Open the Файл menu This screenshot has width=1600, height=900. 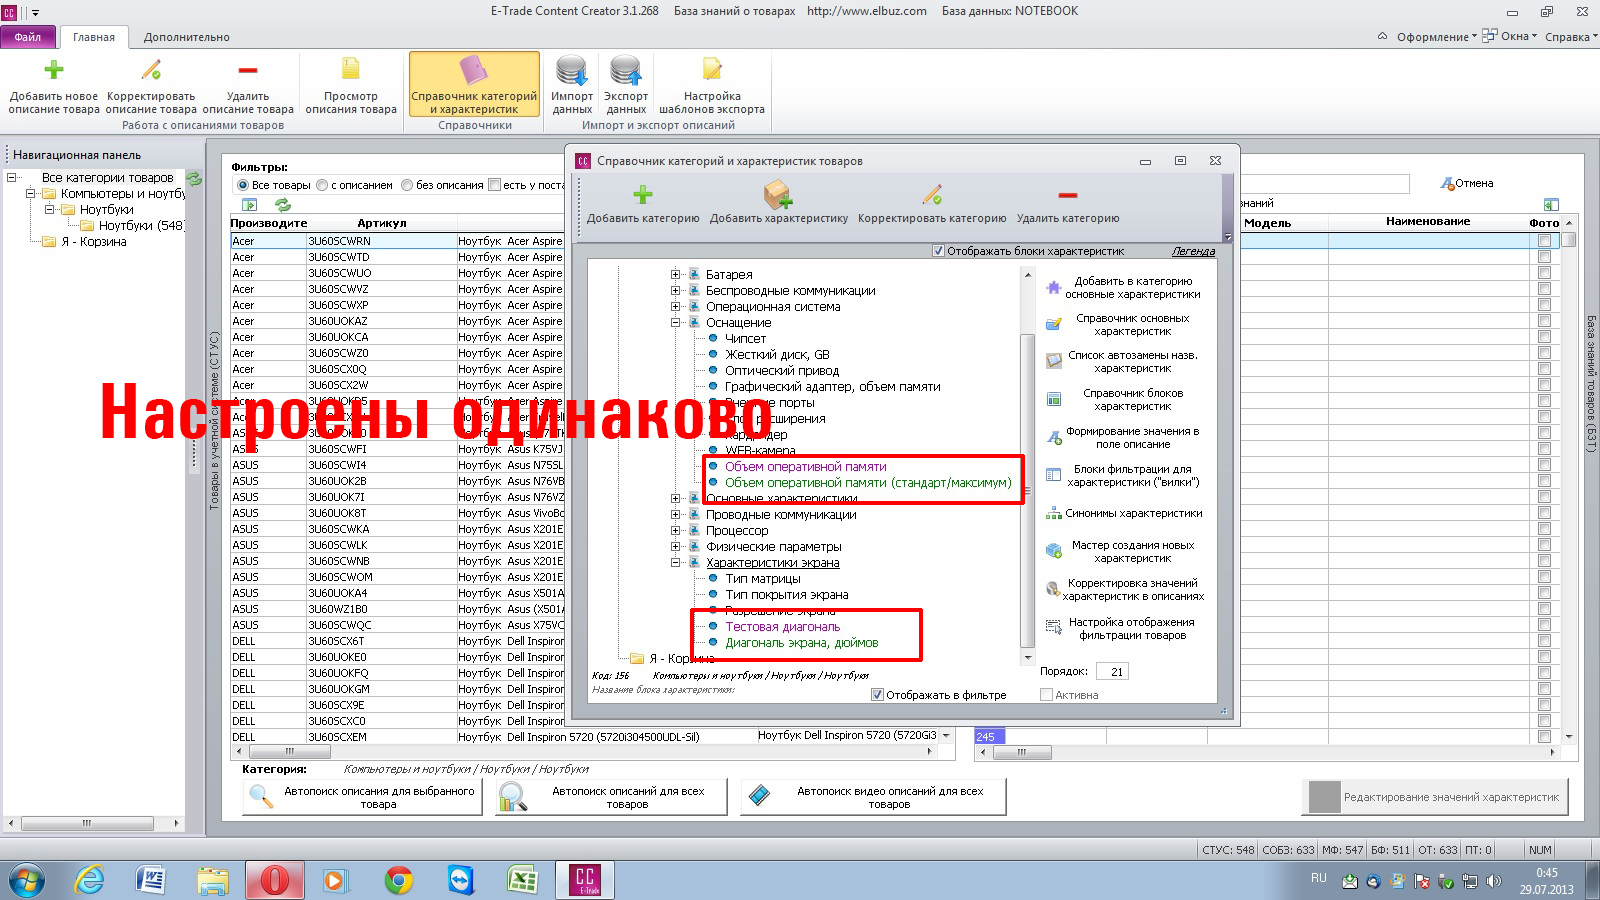[28, 37]
